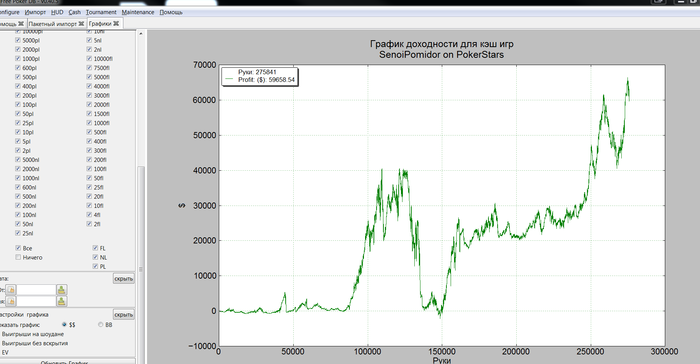Open the date picker for the start date
The image size is (700, 364).
pos(11,290)
